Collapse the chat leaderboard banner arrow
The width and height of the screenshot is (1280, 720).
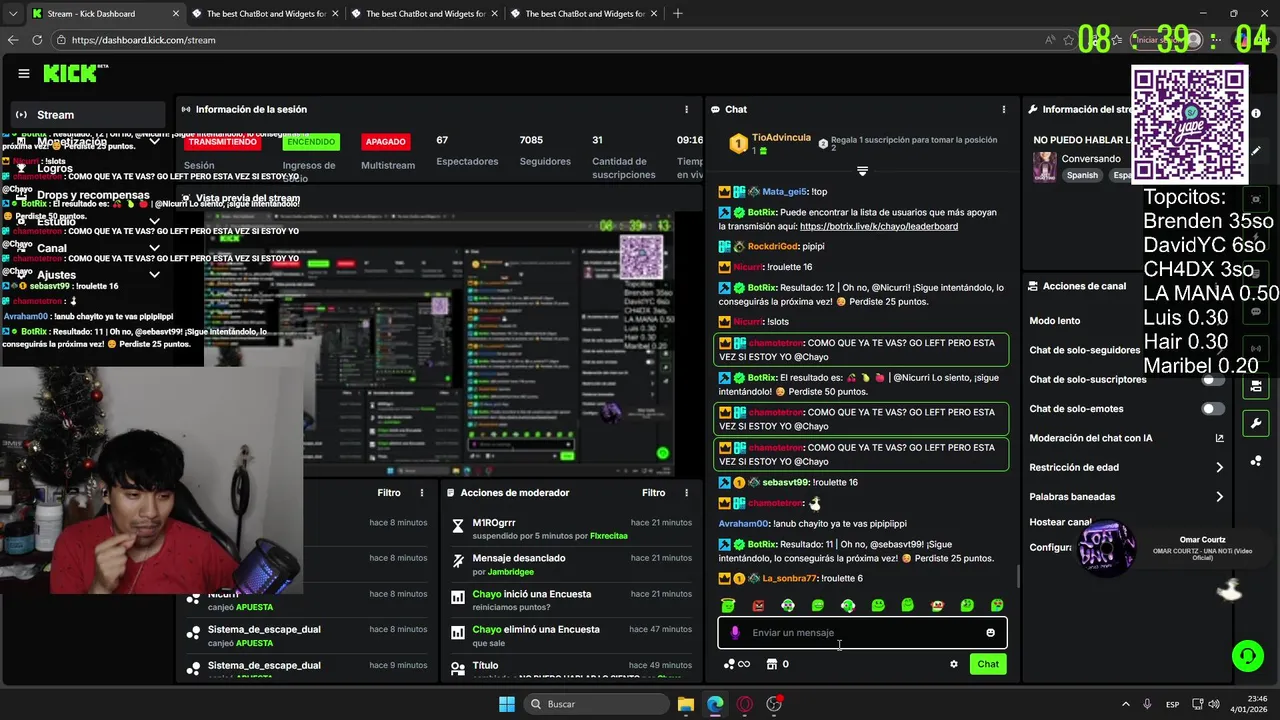point(862,171)
